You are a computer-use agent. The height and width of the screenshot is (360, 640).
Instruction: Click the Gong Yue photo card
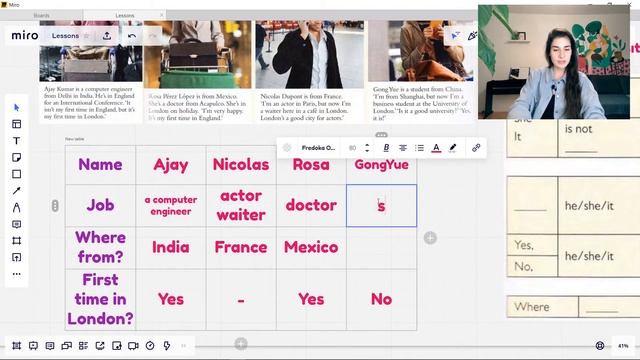tap(422, 71)
